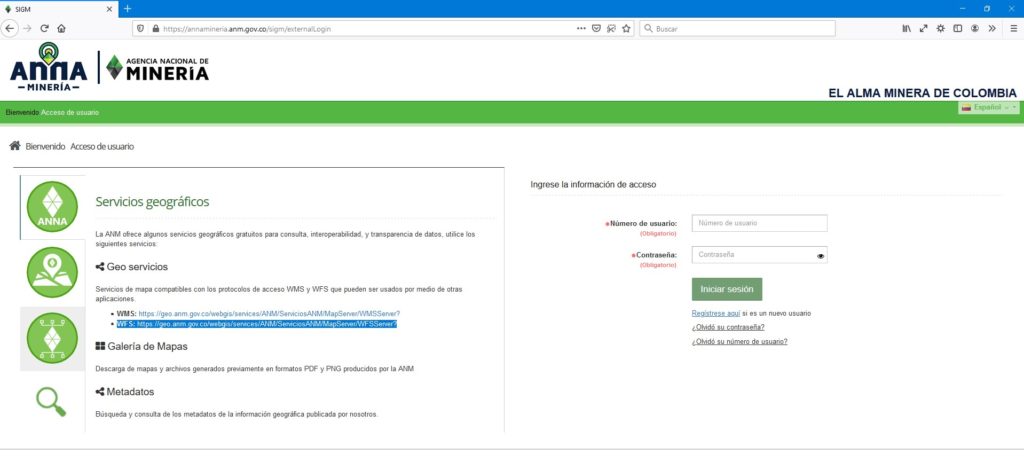Bookmark this page with star icon

(626, 28)
